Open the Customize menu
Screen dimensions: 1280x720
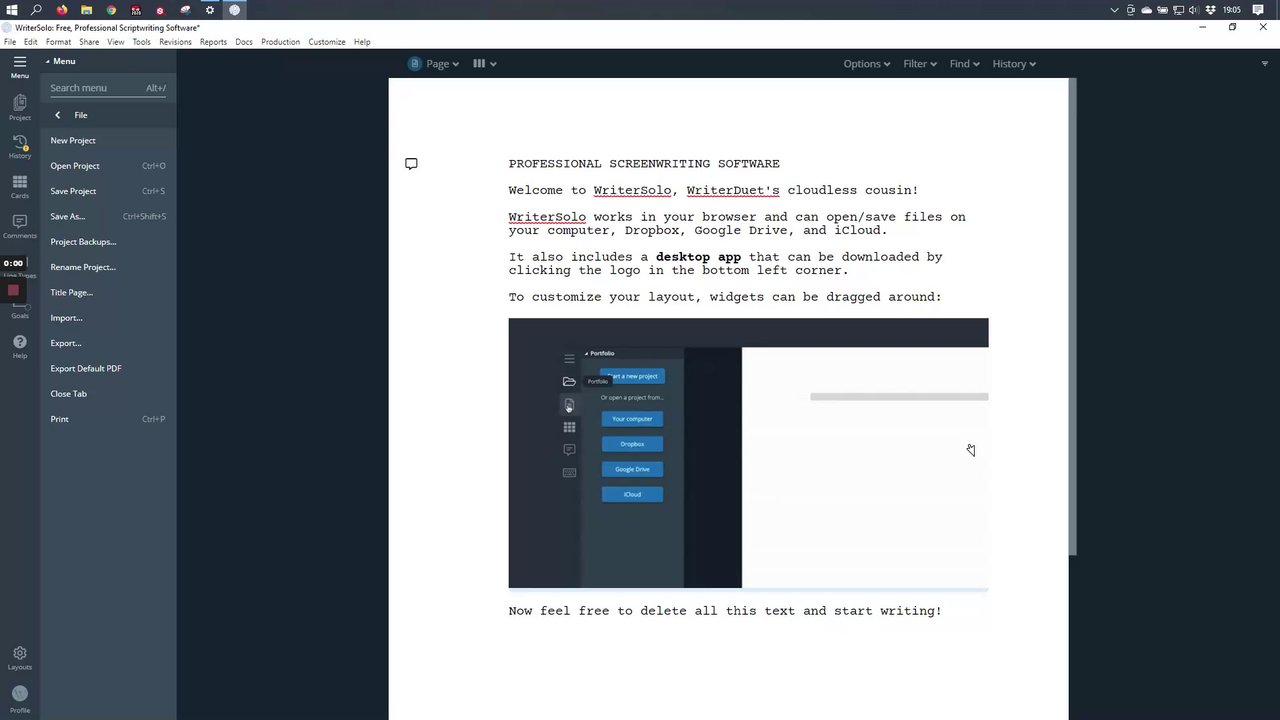coord(327,42)
